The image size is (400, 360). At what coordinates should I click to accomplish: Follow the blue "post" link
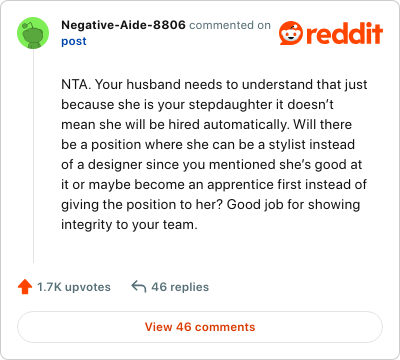pos(74,41)
